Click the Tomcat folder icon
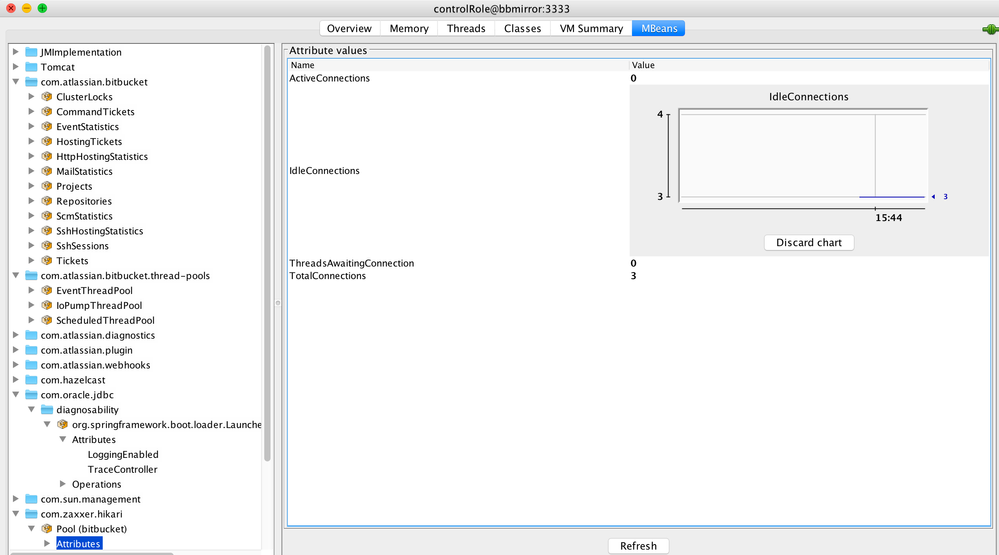 31,67
